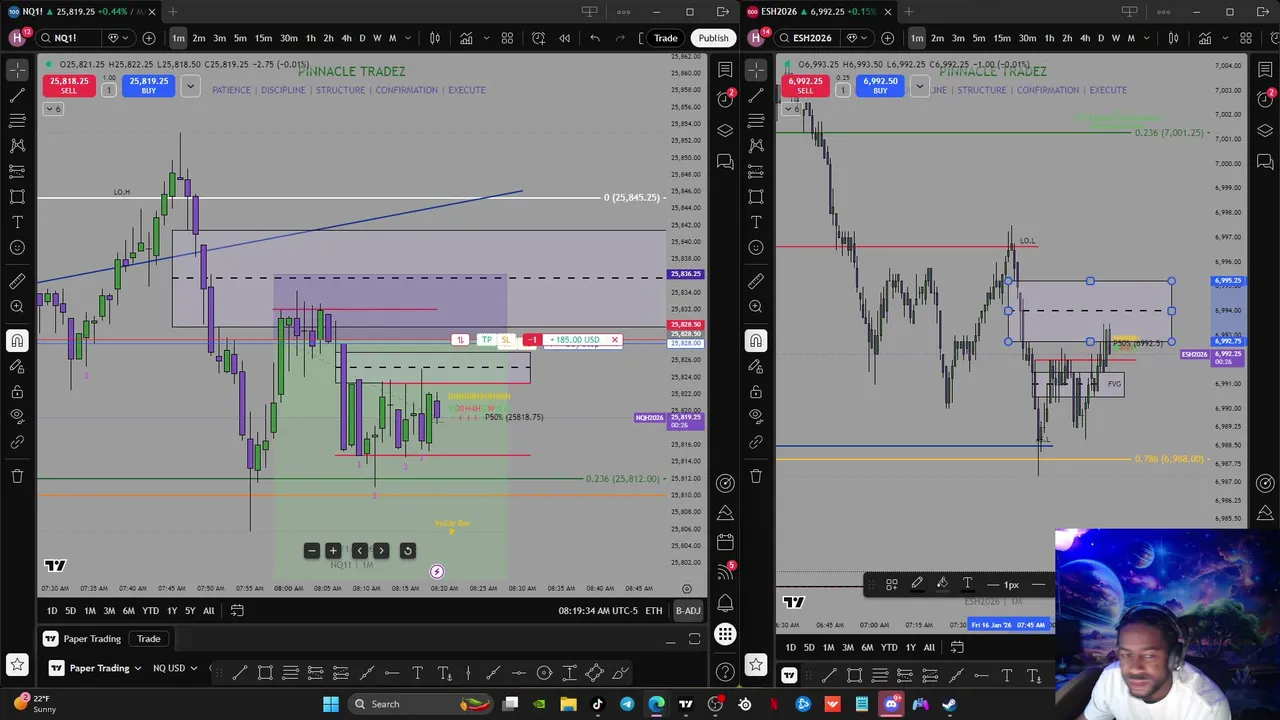Click bar replay rewind icon in NQ1! toolbar
Viewport: 1280px width, 720px height.
pyautogui.click(x=565, y=38)
